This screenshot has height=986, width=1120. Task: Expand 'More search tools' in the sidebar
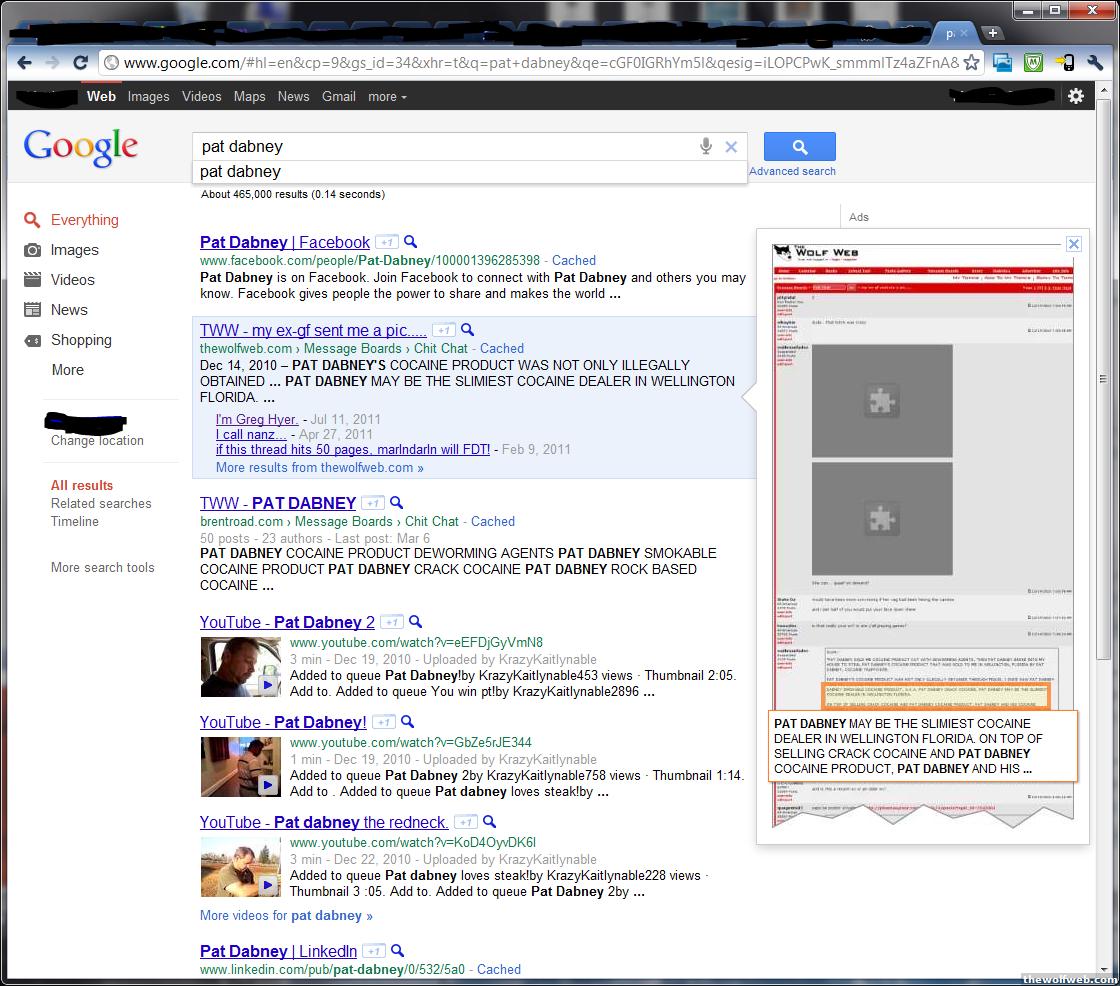click(x=103, y=568)
